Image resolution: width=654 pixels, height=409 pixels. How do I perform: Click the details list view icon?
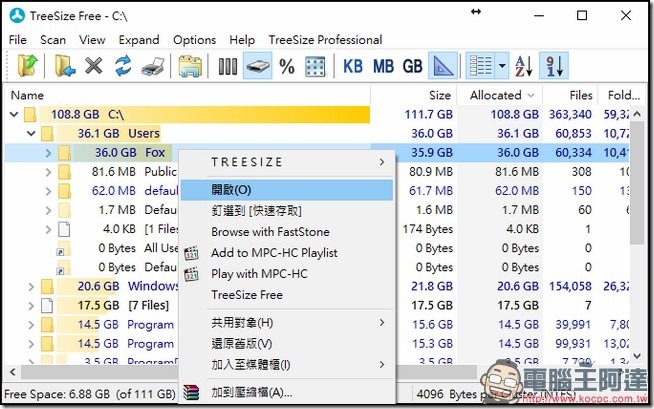[x=480, y=66]
